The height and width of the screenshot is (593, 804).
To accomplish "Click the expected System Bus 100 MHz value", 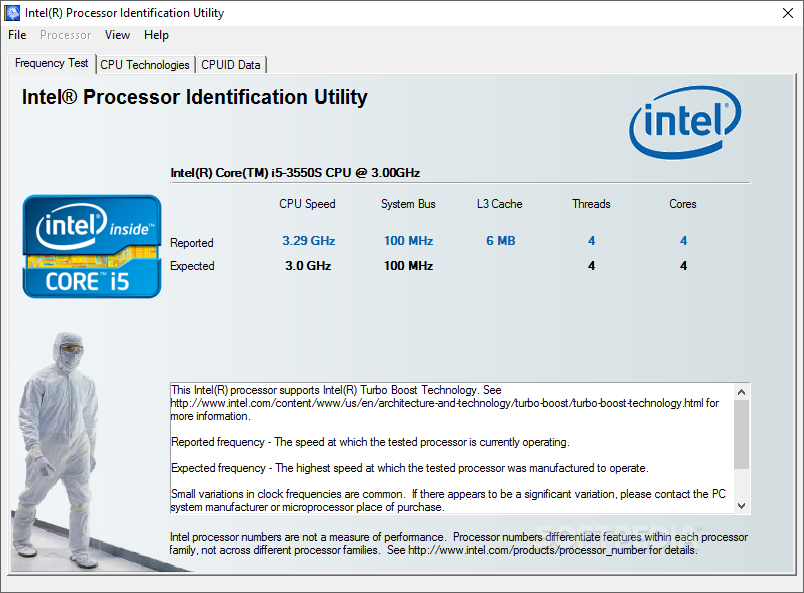I will [409, 266].
